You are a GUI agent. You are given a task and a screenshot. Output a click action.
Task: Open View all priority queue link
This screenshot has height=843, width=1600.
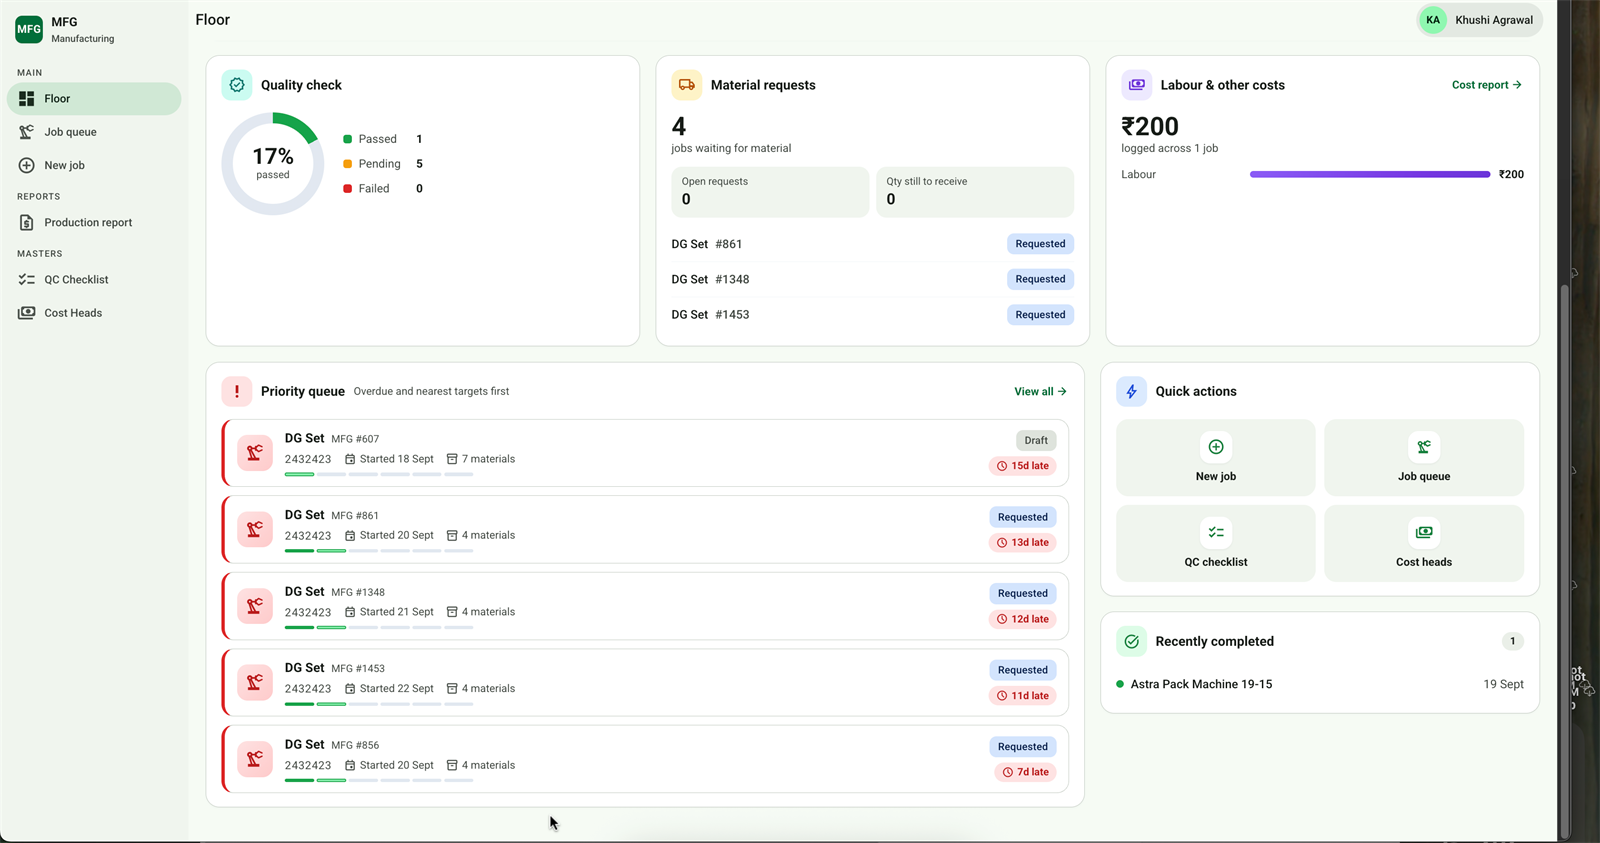pos(1041,392)
